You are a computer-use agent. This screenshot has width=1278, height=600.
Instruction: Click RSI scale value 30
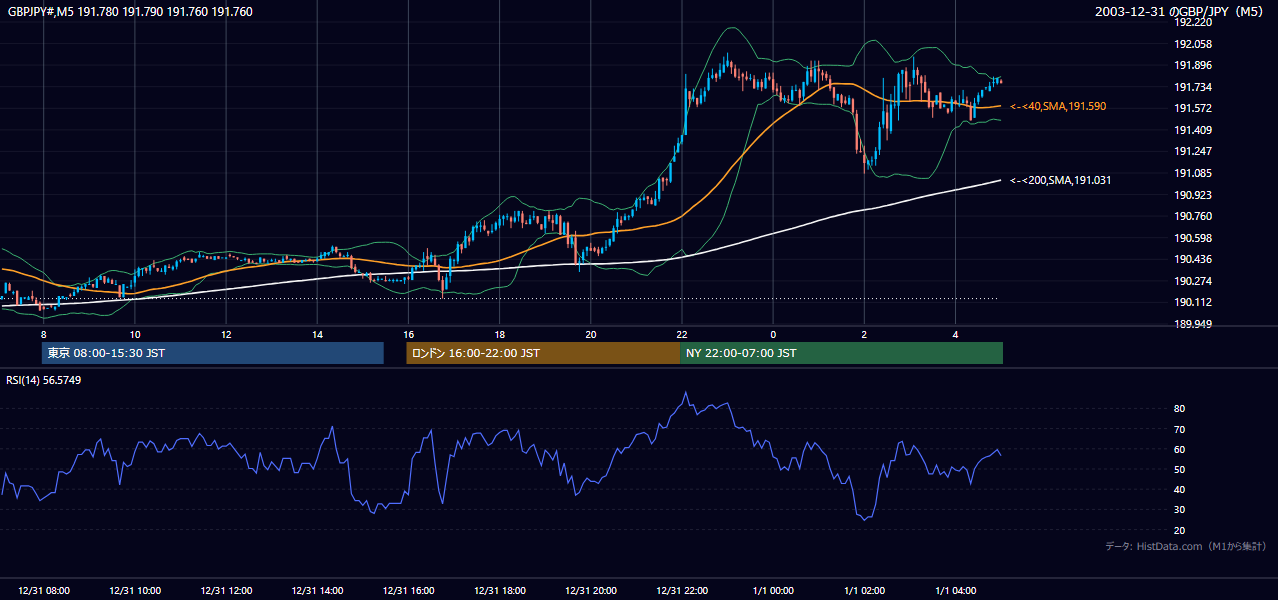[x=1180, y=510]
